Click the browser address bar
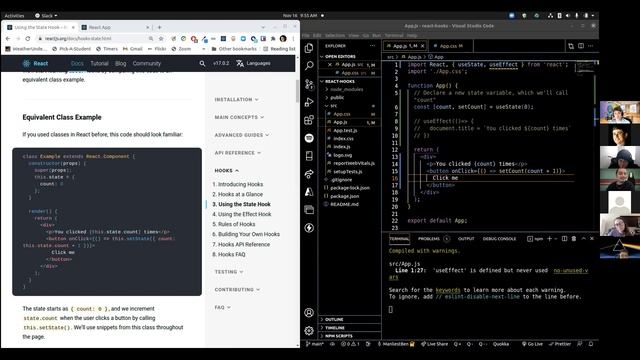The width and height of the screenshot is (640, 360). (92, 38)
